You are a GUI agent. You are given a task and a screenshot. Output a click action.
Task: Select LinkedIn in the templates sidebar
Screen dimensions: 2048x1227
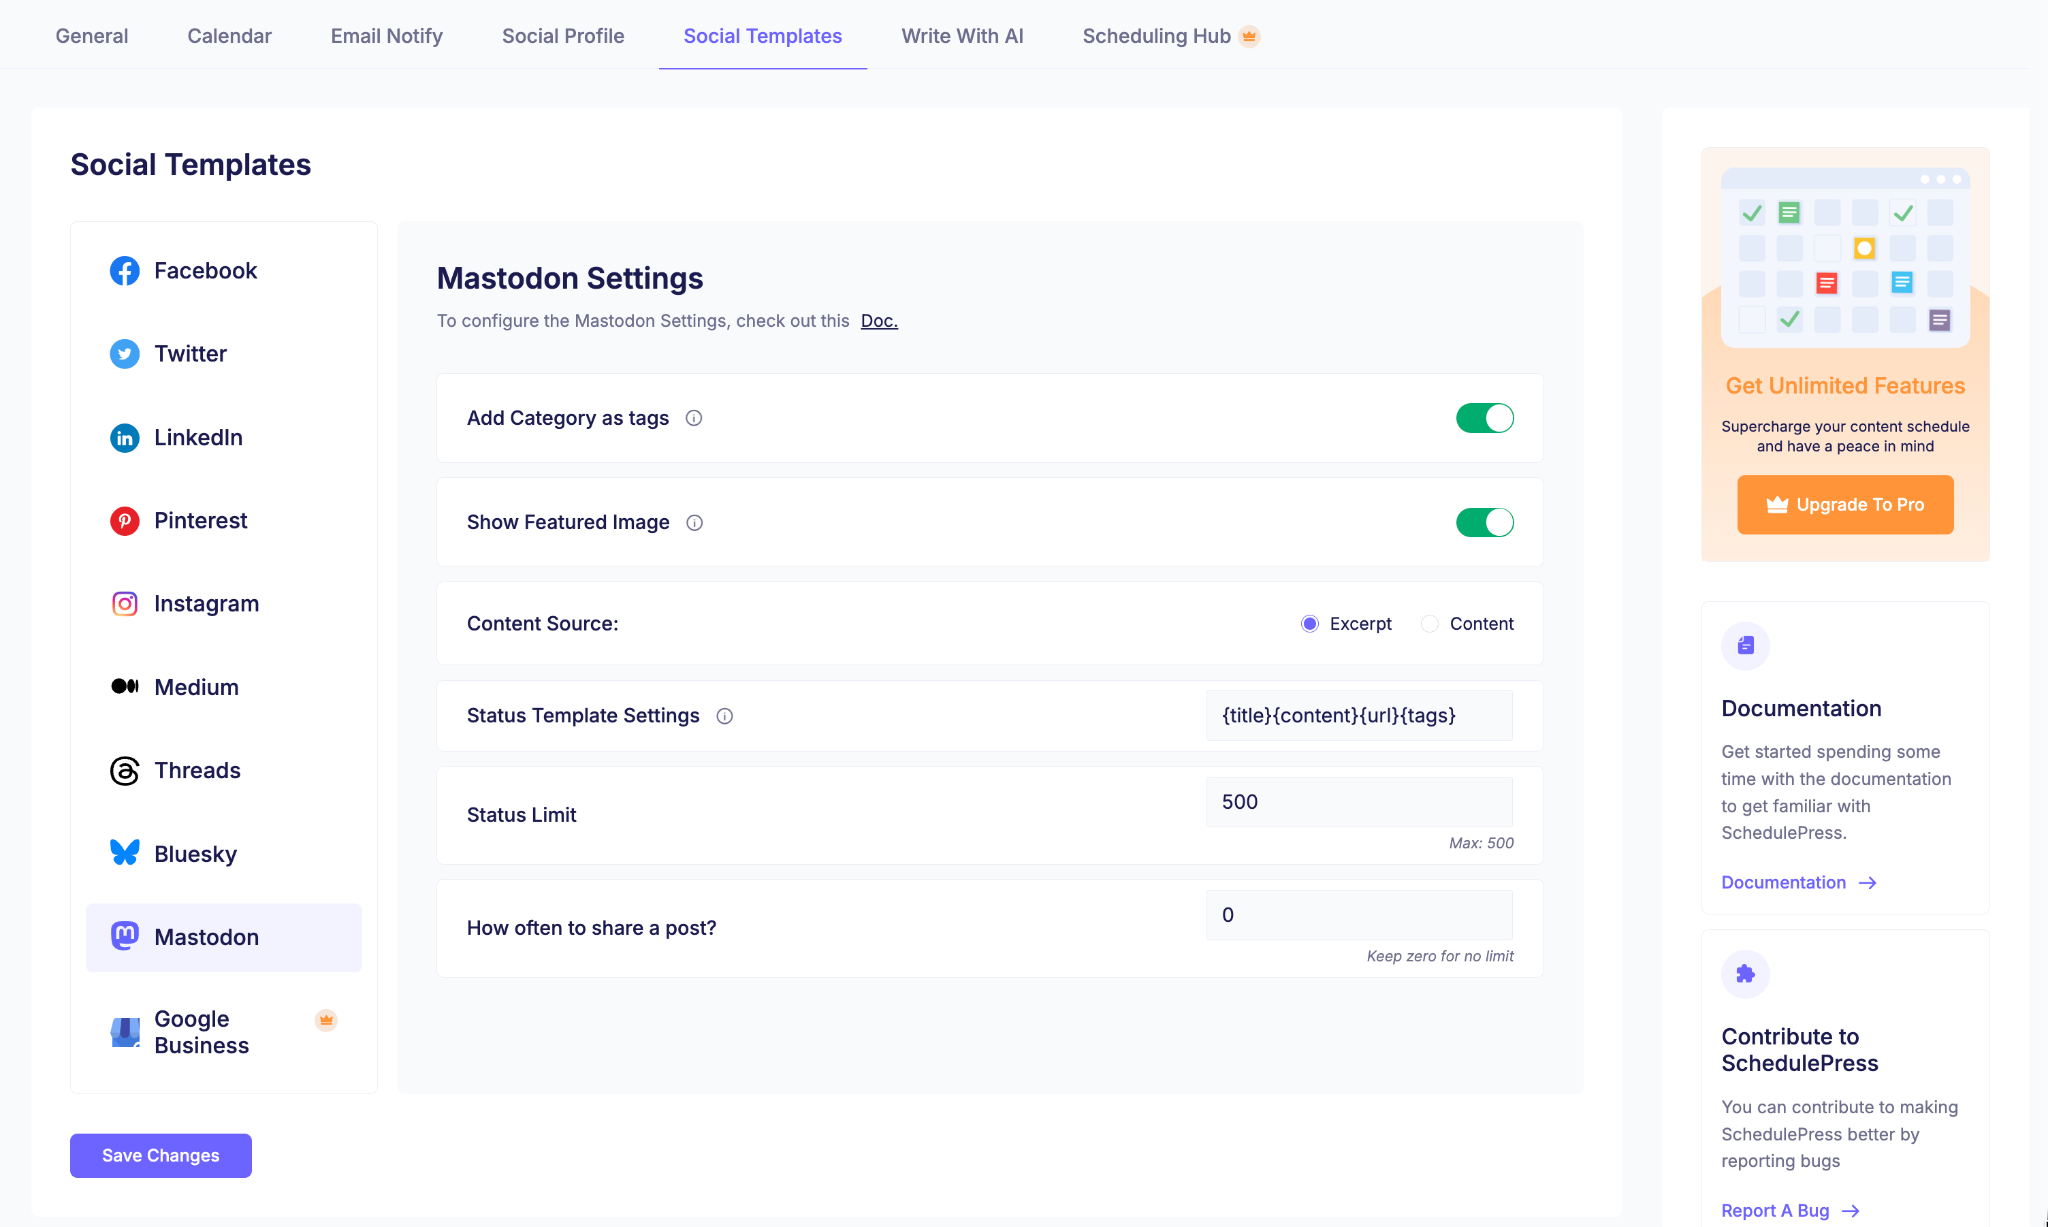click(x=224, y=438)
